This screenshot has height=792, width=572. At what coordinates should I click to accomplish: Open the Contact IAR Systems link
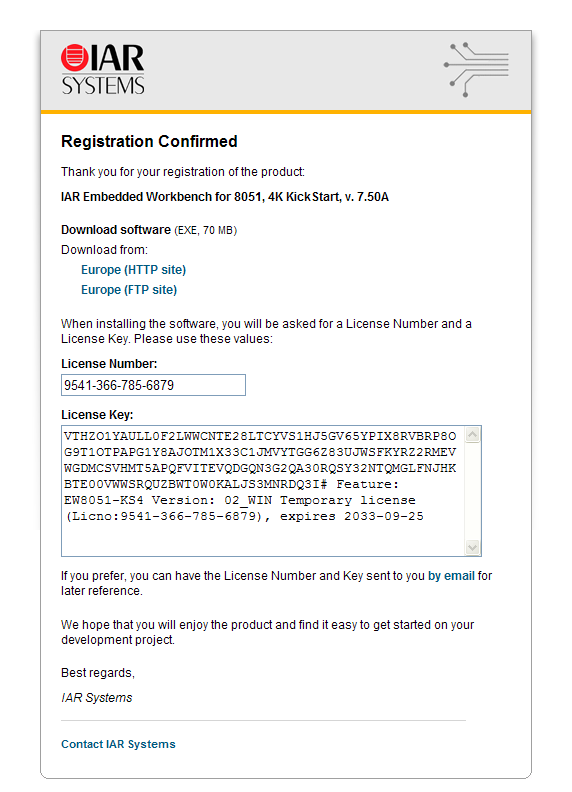pyautogui.click(x=118, y=744)
